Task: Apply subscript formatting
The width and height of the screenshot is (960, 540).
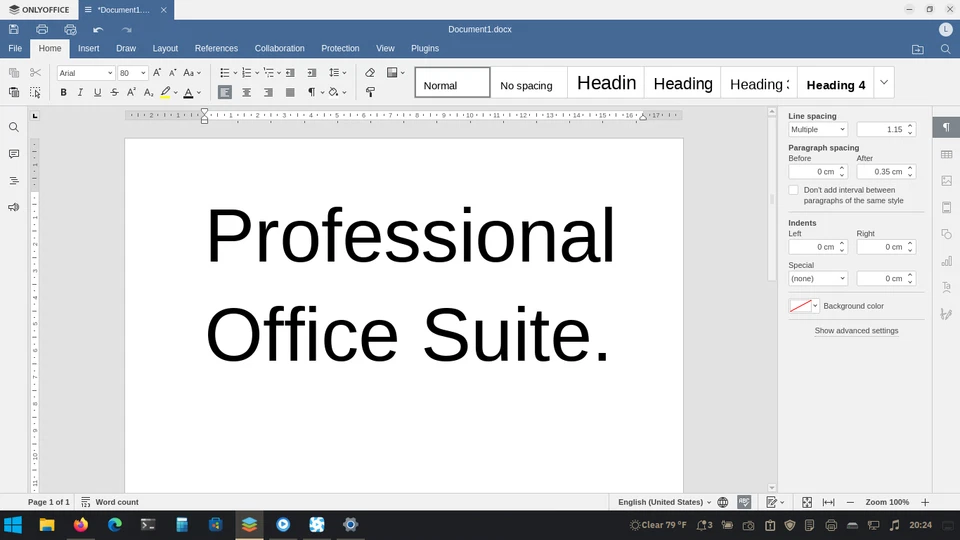Action: point(148,92)
